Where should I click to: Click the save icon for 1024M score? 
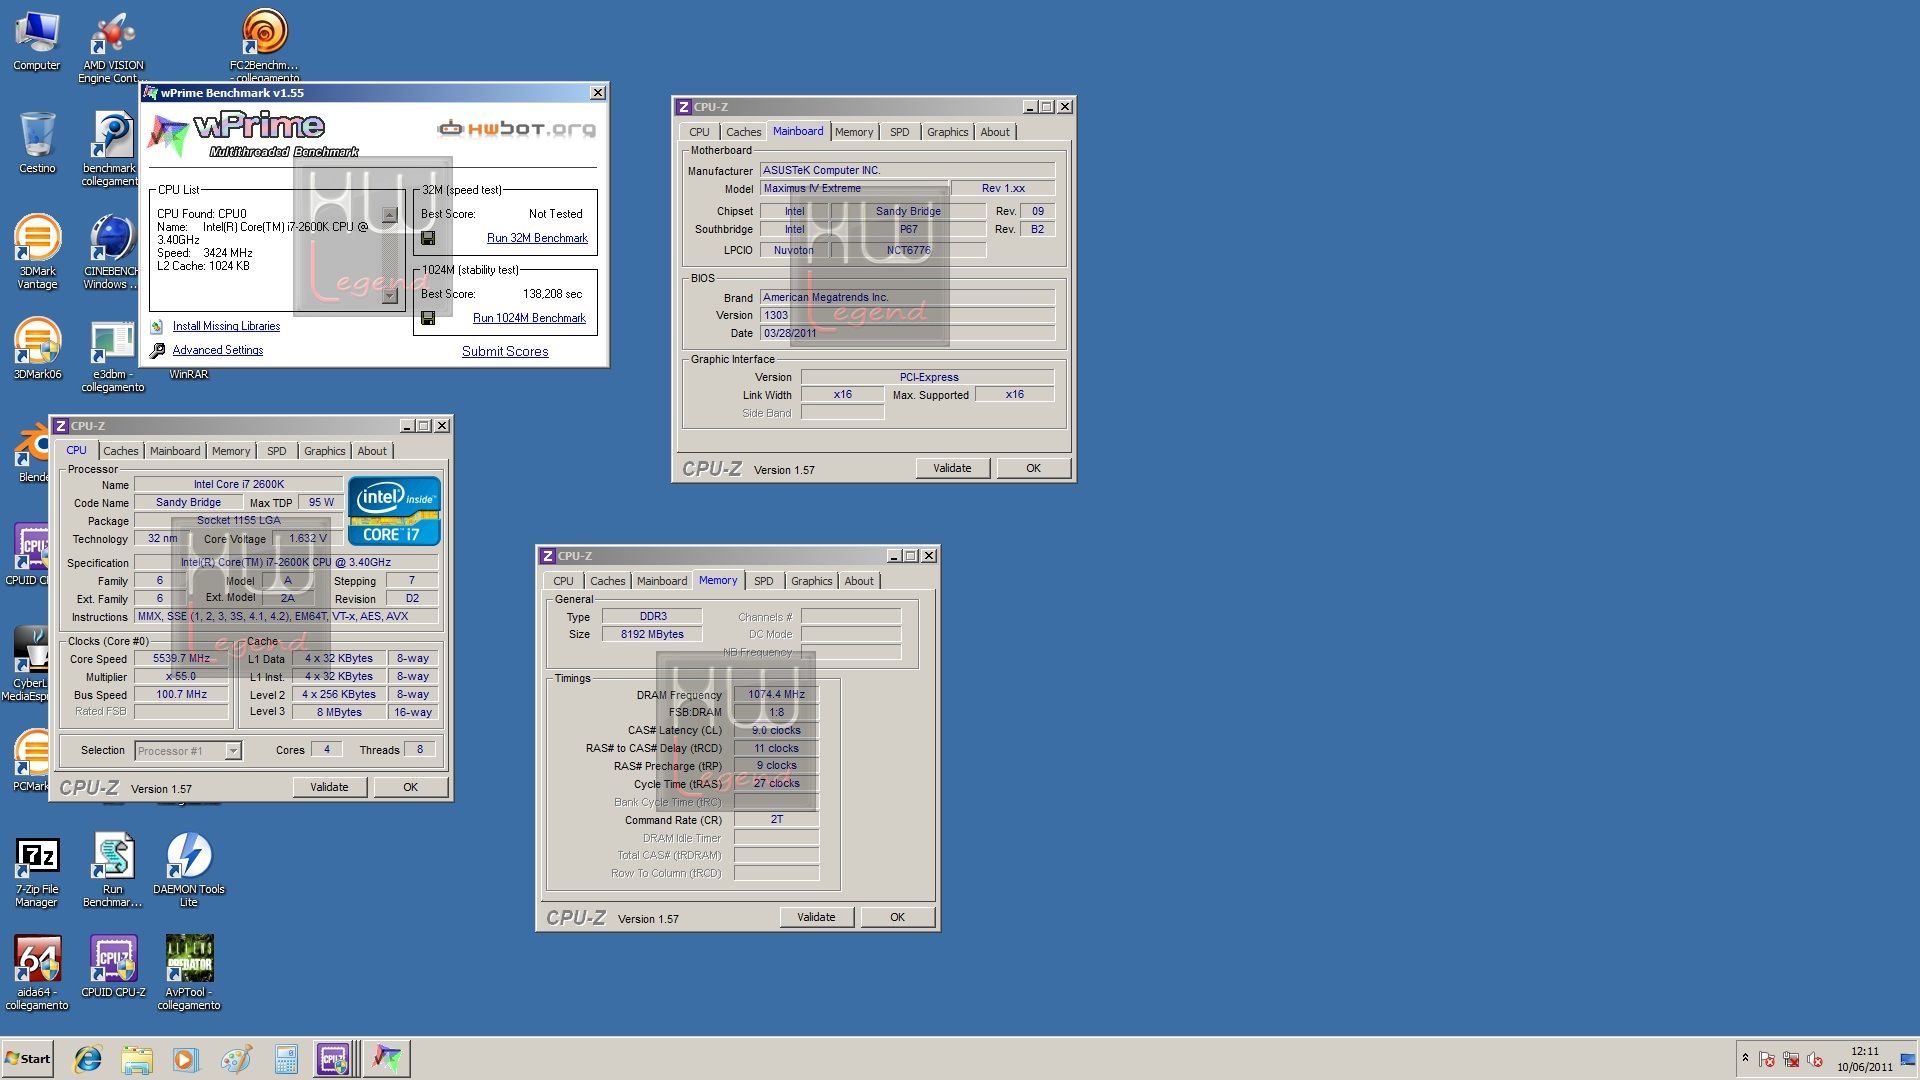[428, 318]
